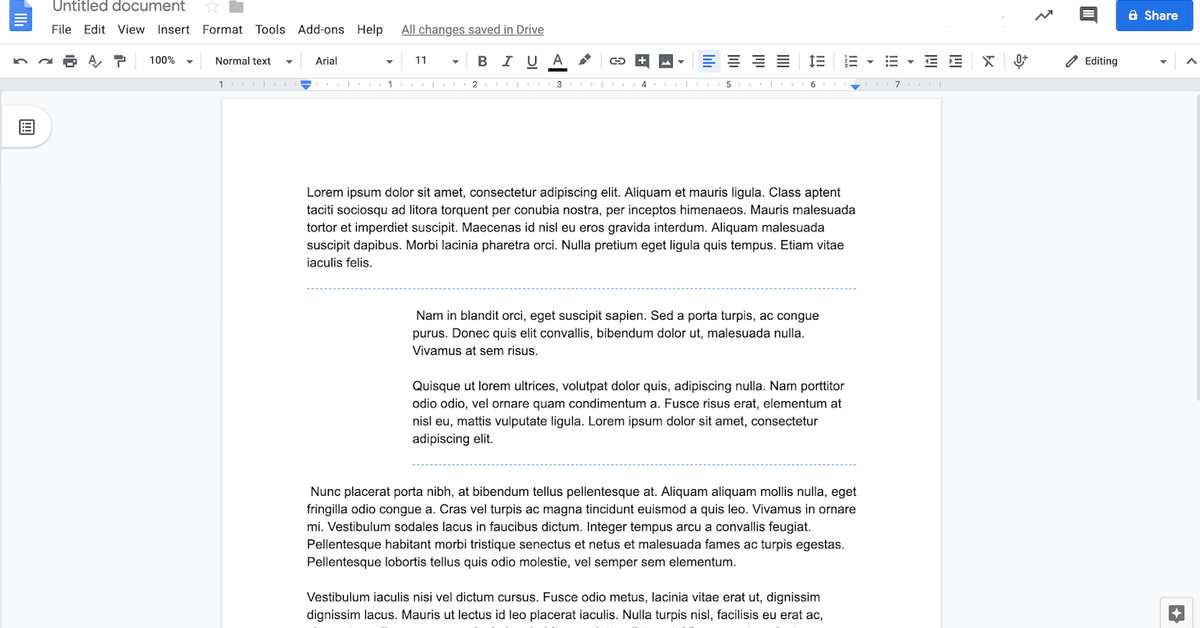Viewport: 1200px width, 628px height.
Task: Activate the paint format tool
Action: 120,61
